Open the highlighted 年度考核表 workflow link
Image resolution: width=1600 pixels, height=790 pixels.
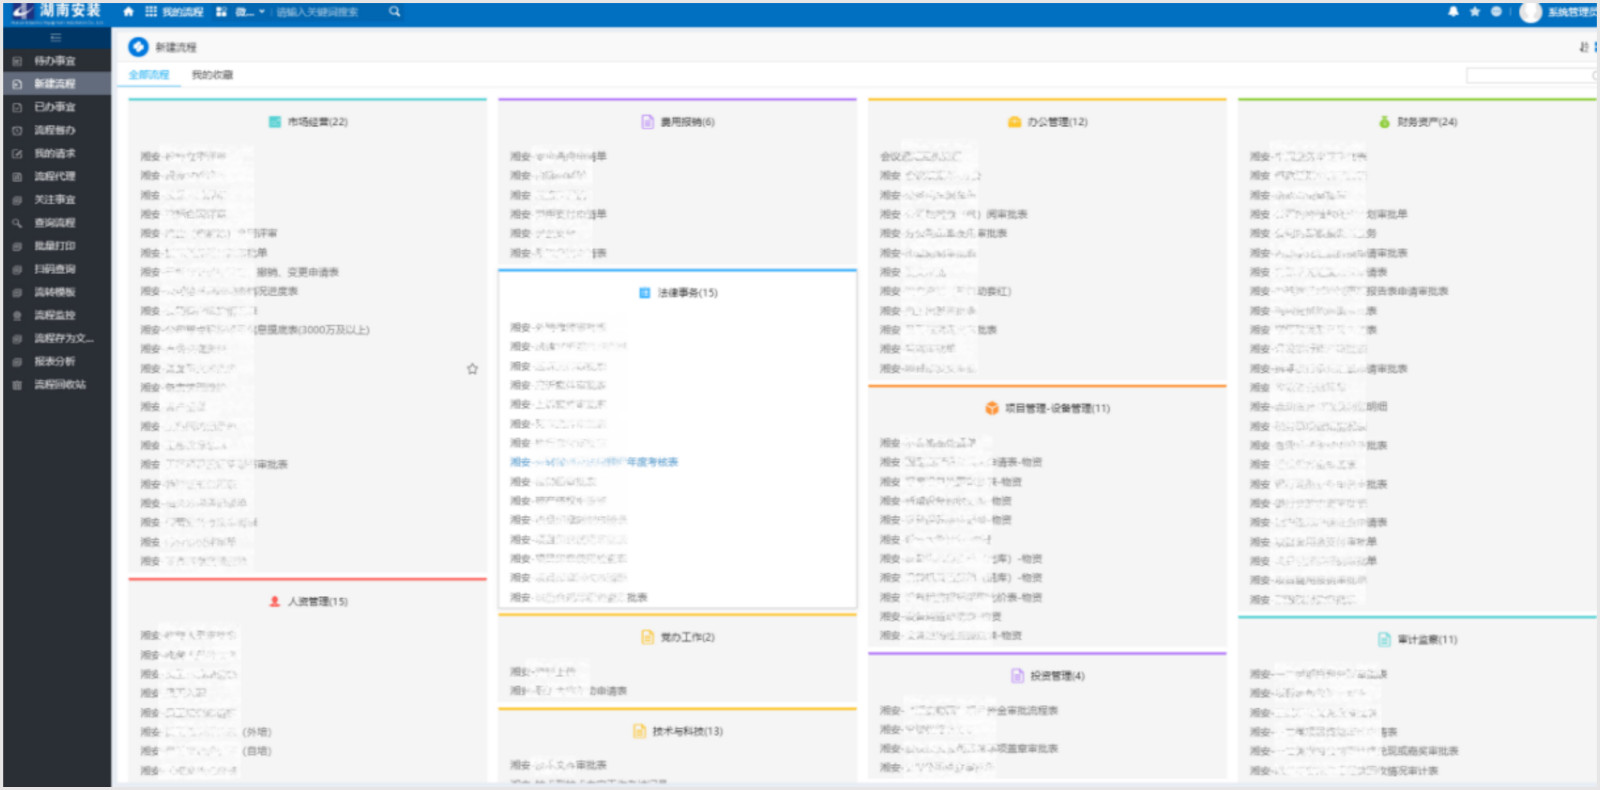(x=594, y=462)
